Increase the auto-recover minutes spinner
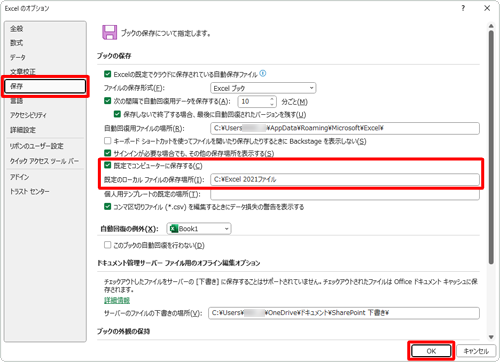Image resolution: width=500 pixels, height=362 pixels. [x=272, y=99]
